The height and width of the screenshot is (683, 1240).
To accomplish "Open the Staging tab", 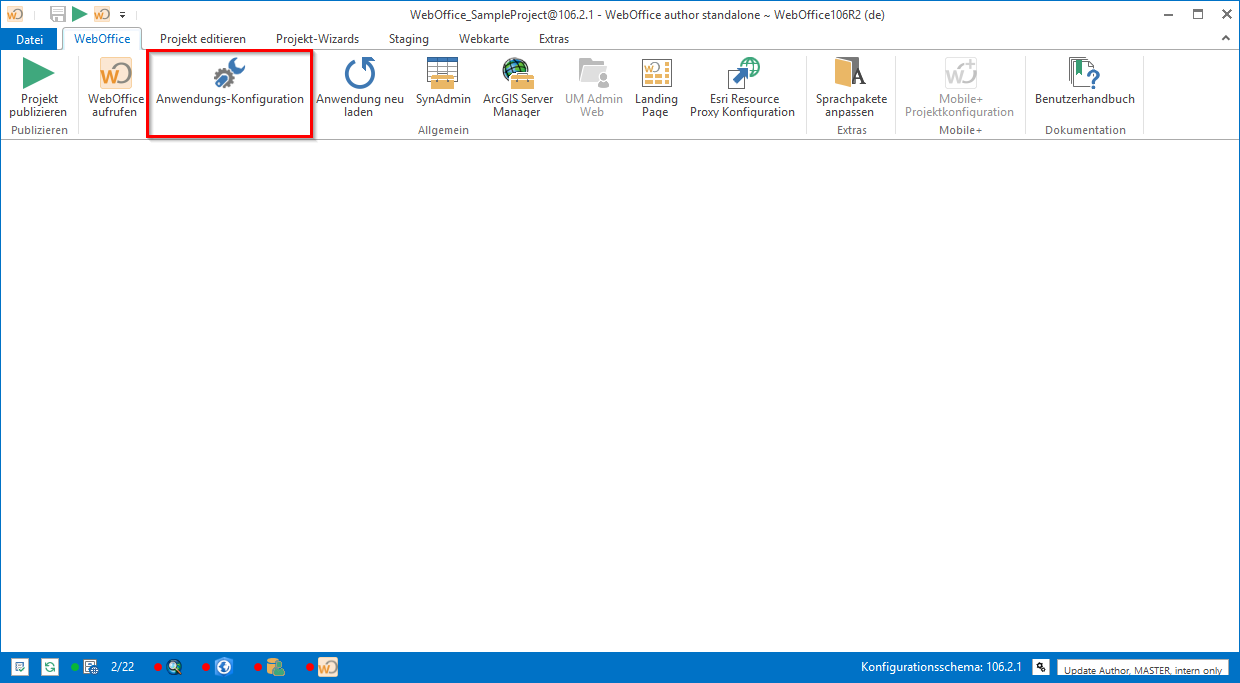I will pyautogui.click(x=408, y=39).
